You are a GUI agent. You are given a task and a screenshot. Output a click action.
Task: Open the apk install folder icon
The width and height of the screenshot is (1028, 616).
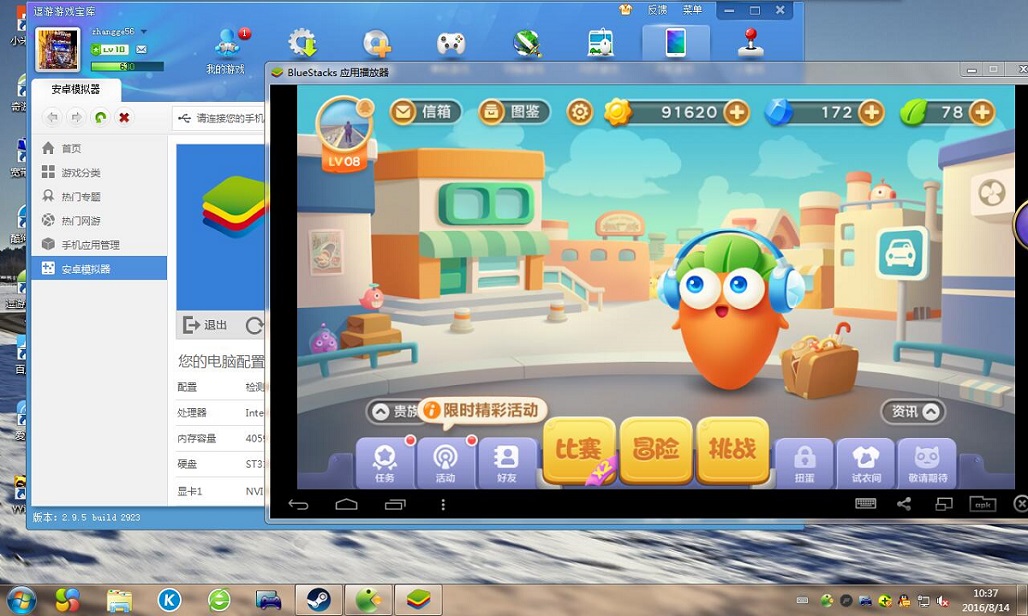[x=983, y=503]
